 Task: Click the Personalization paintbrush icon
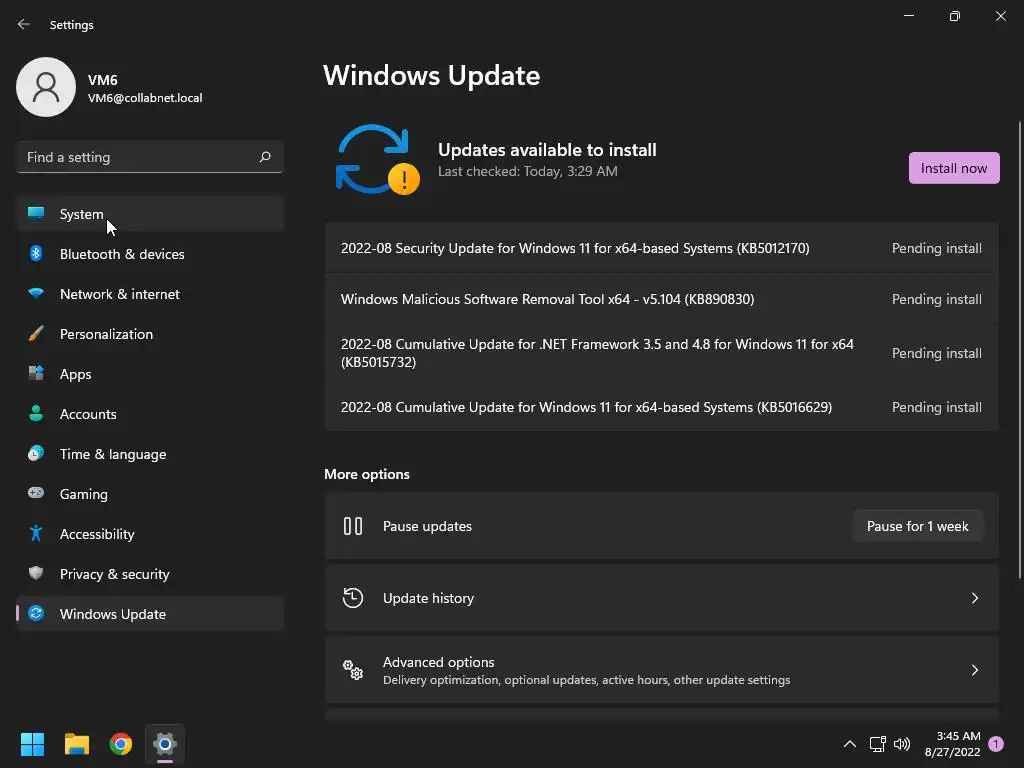(36, 334)
